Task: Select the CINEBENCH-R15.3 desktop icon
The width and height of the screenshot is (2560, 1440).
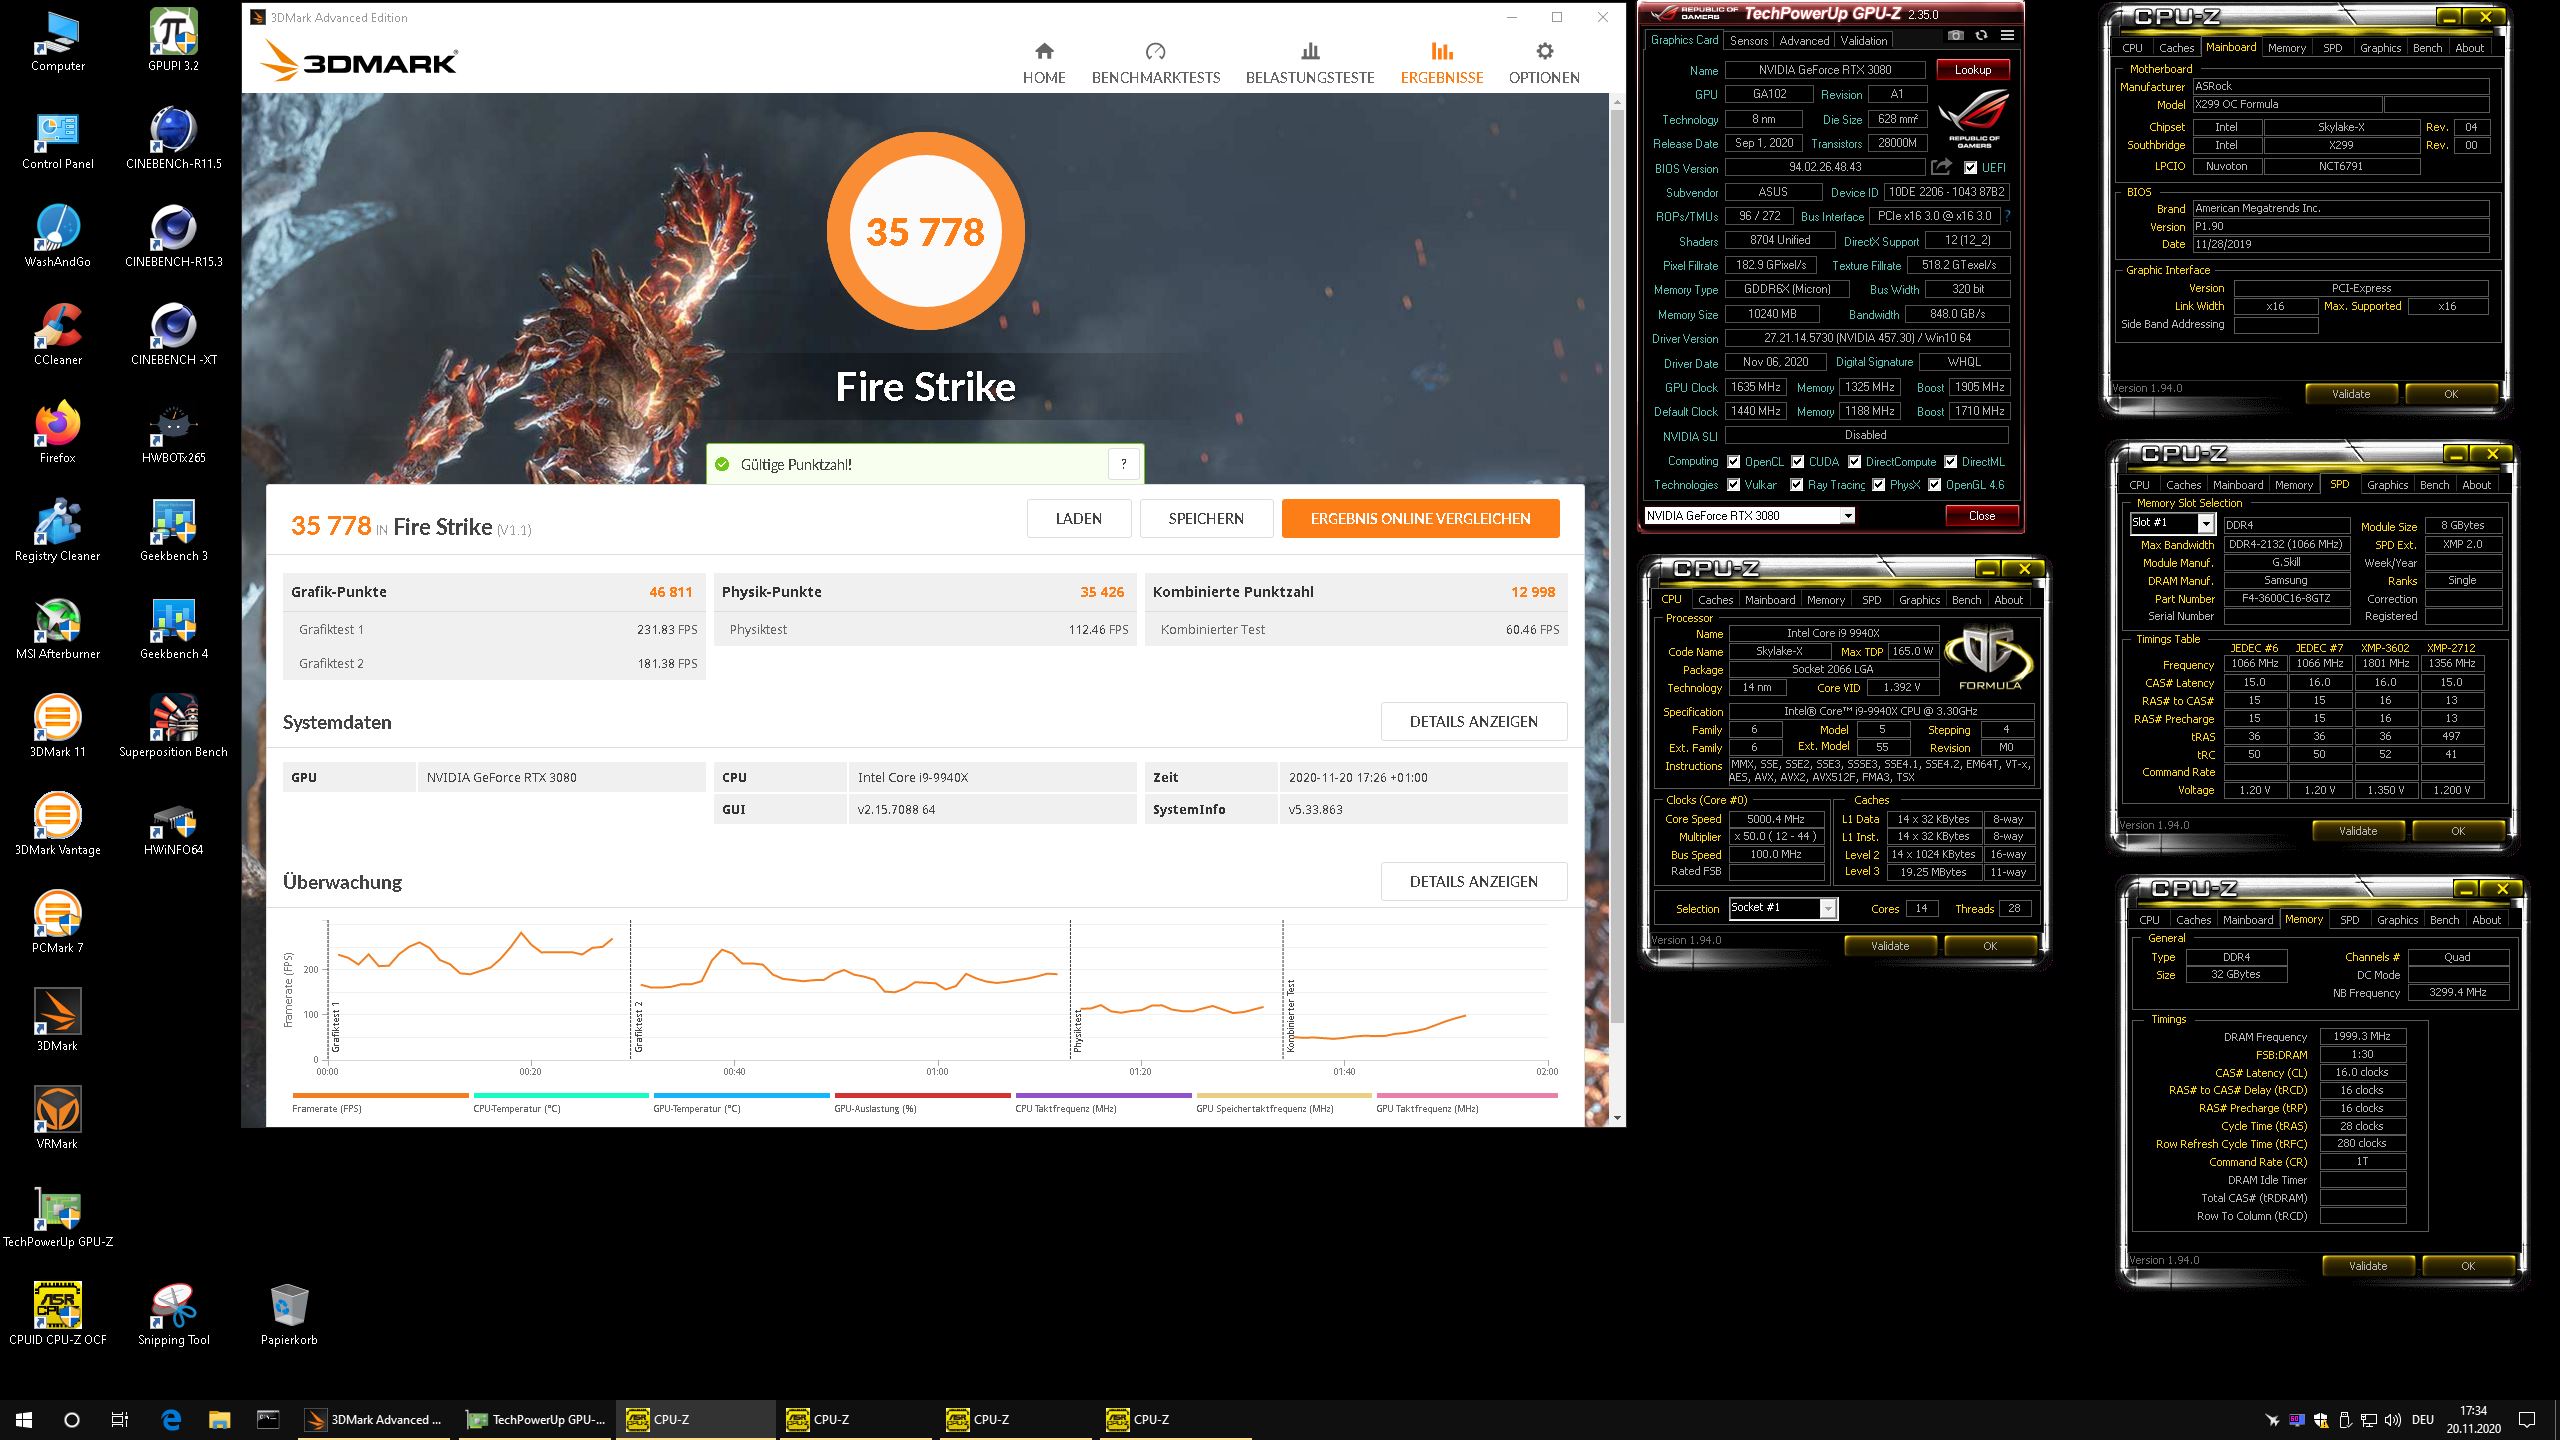Action: [173, 236]
